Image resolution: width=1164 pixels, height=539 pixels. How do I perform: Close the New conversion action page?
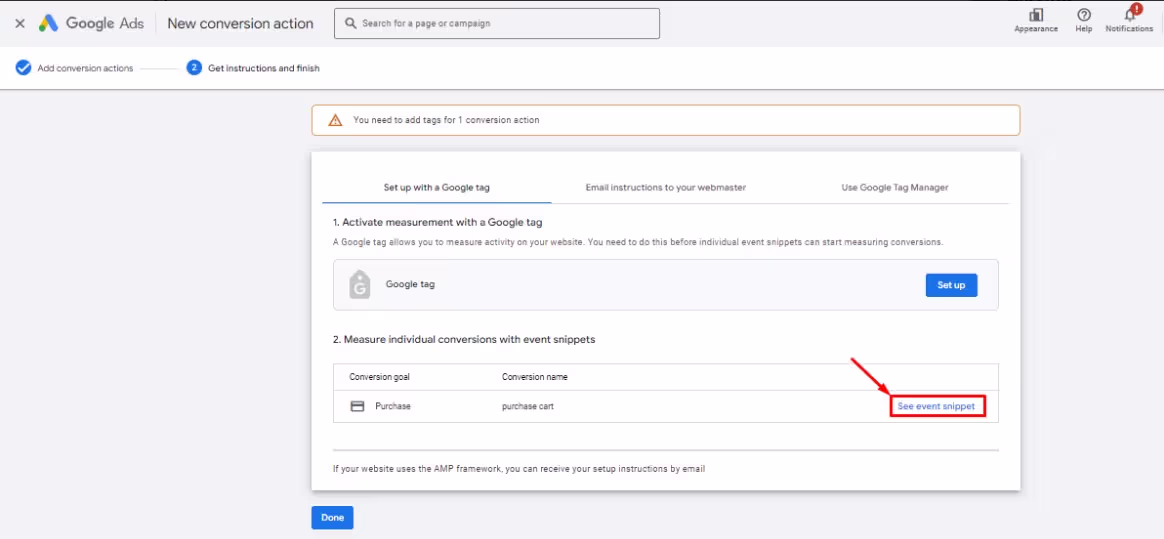point(20,24)
